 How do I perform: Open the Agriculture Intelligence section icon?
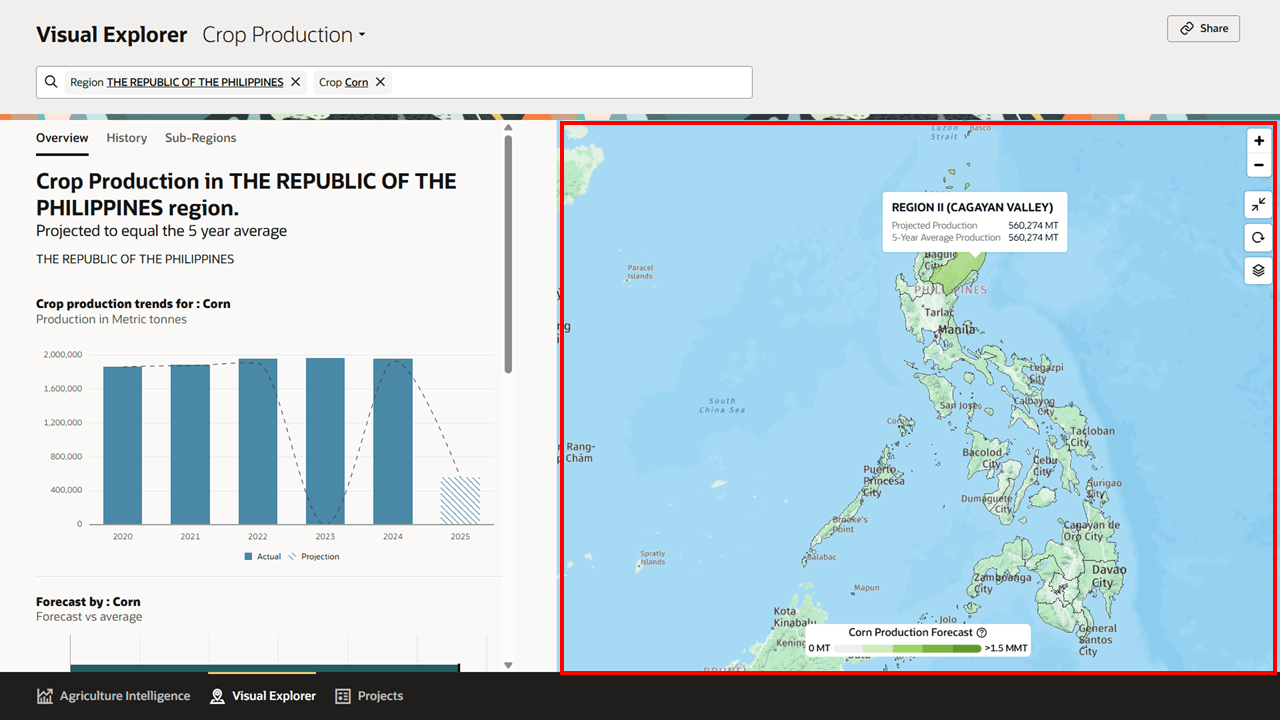click(44, 695)
